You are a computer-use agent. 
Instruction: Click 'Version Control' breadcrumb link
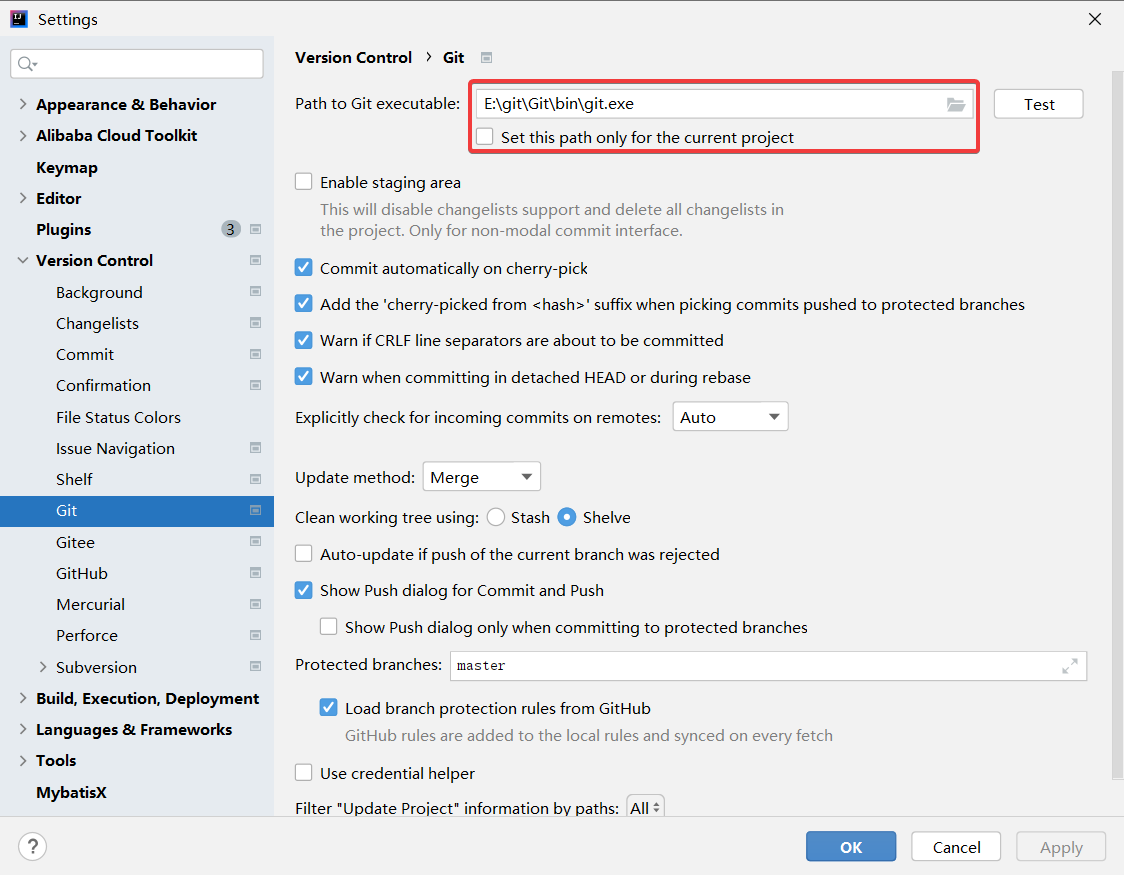click(x=353, y=57)
